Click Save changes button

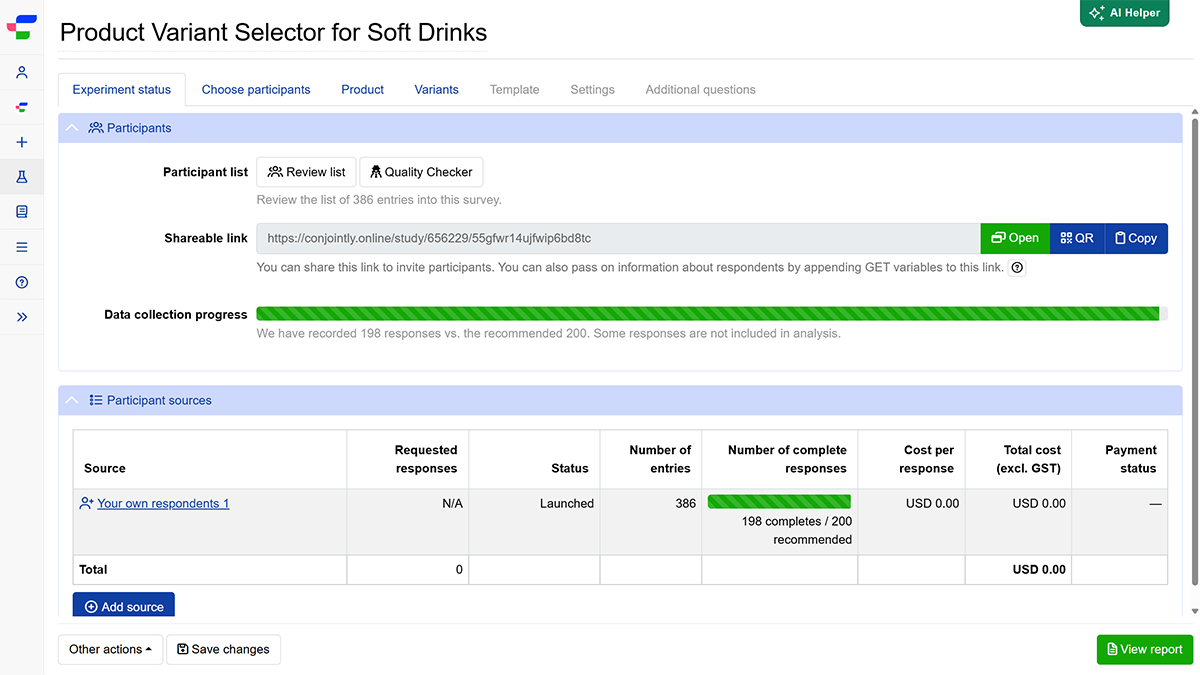click(223, 649)
